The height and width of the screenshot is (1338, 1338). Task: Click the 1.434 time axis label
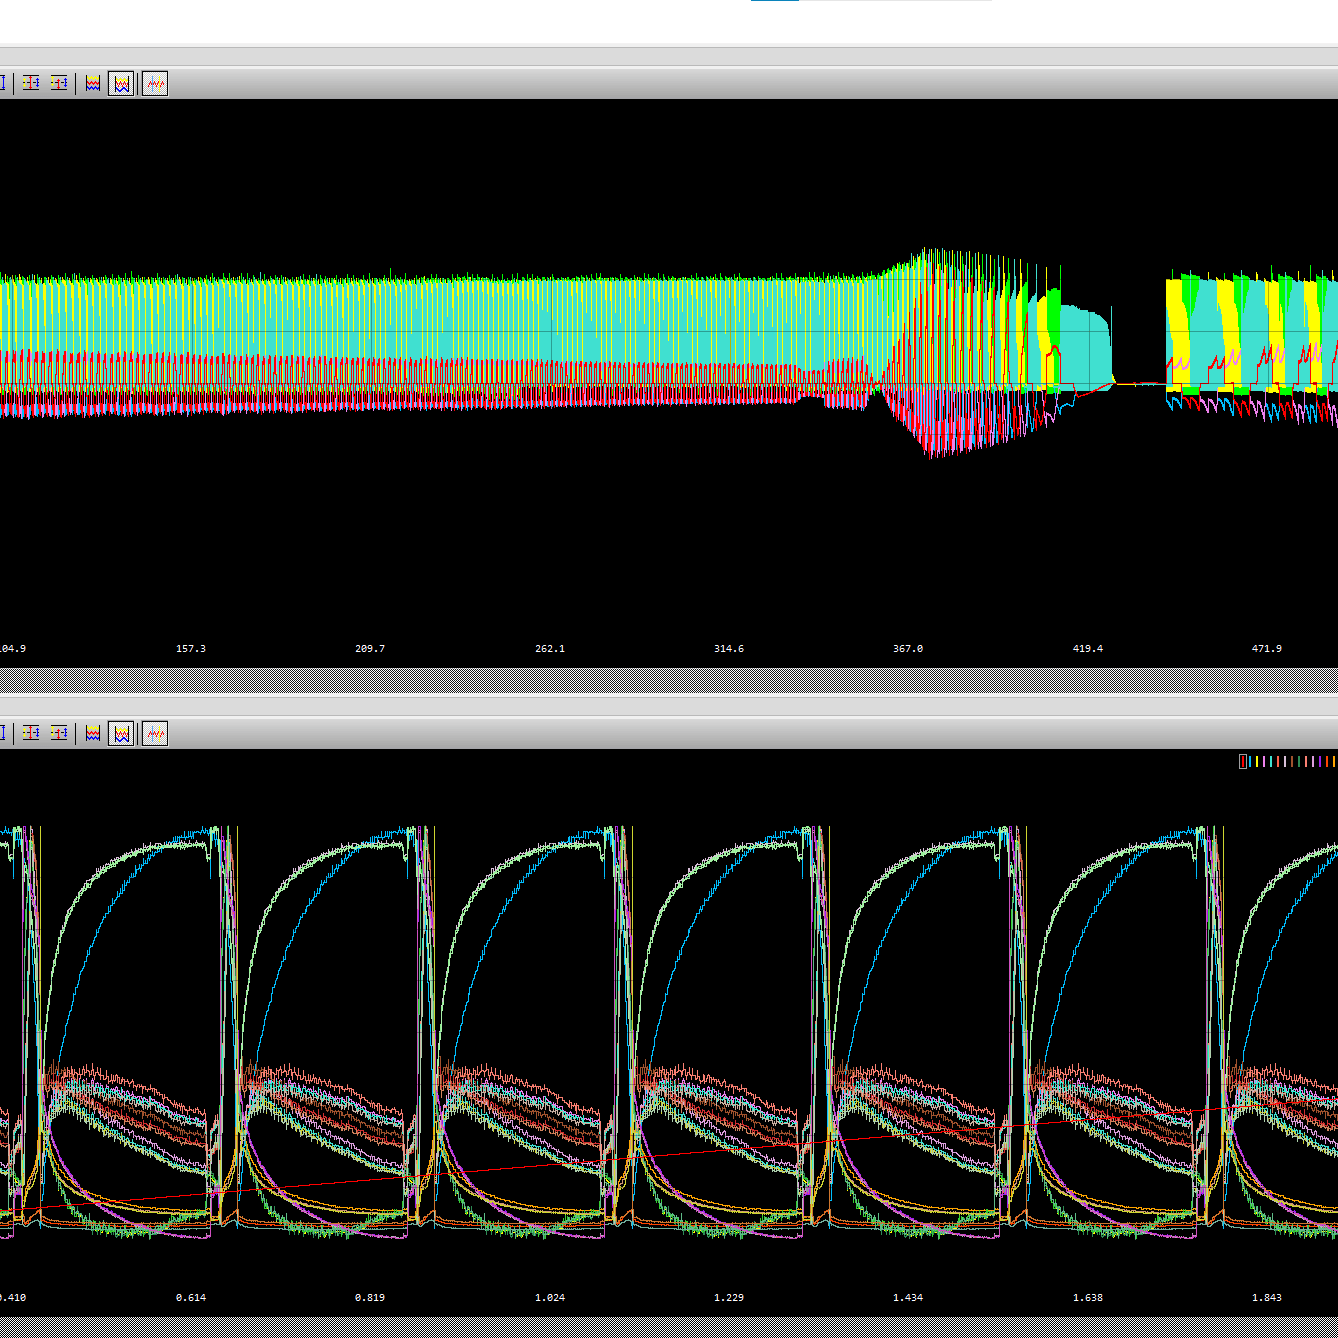908,1297
